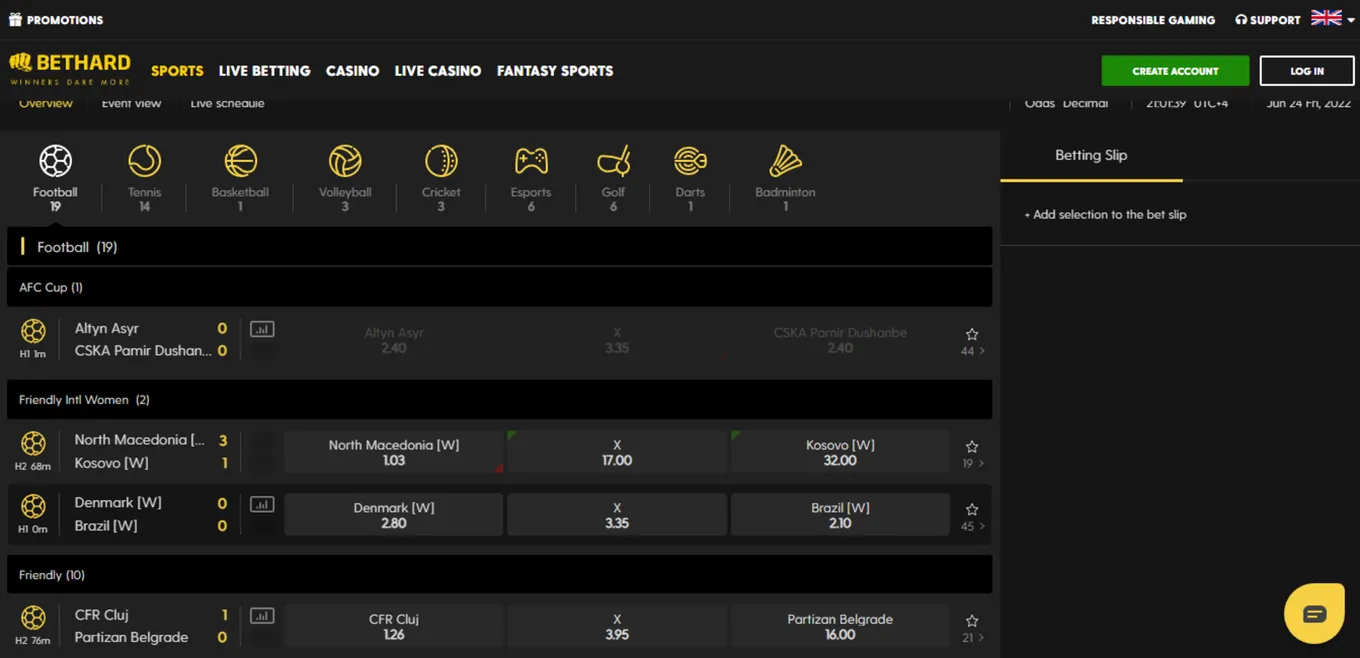Collapse the Friendly Intl Women (2) section
Viewport: 1360px width, 658px height.
pos(499,400)
